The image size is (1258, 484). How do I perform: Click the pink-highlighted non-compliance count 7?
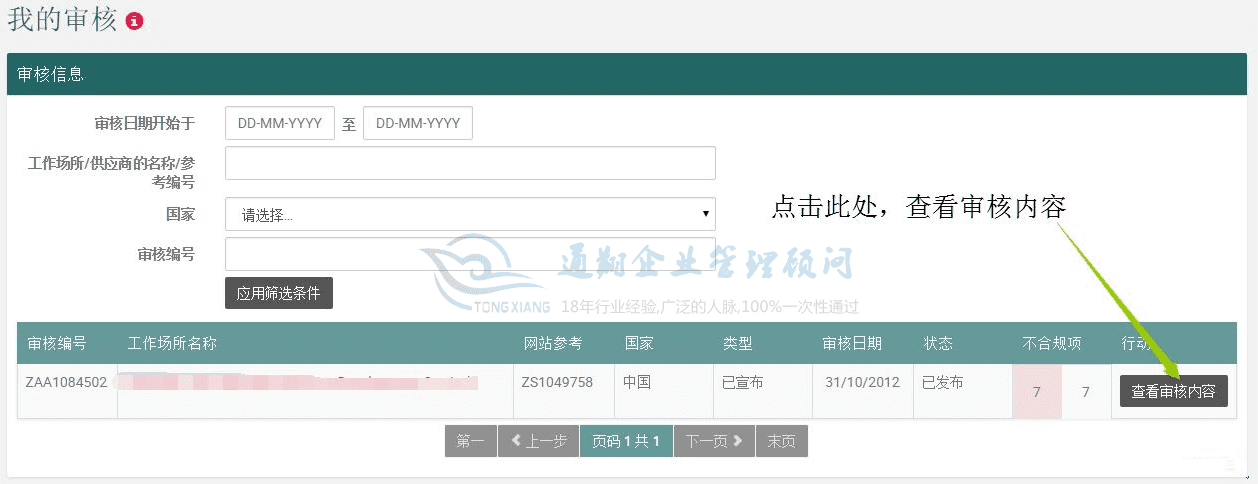click(1036, 392)
